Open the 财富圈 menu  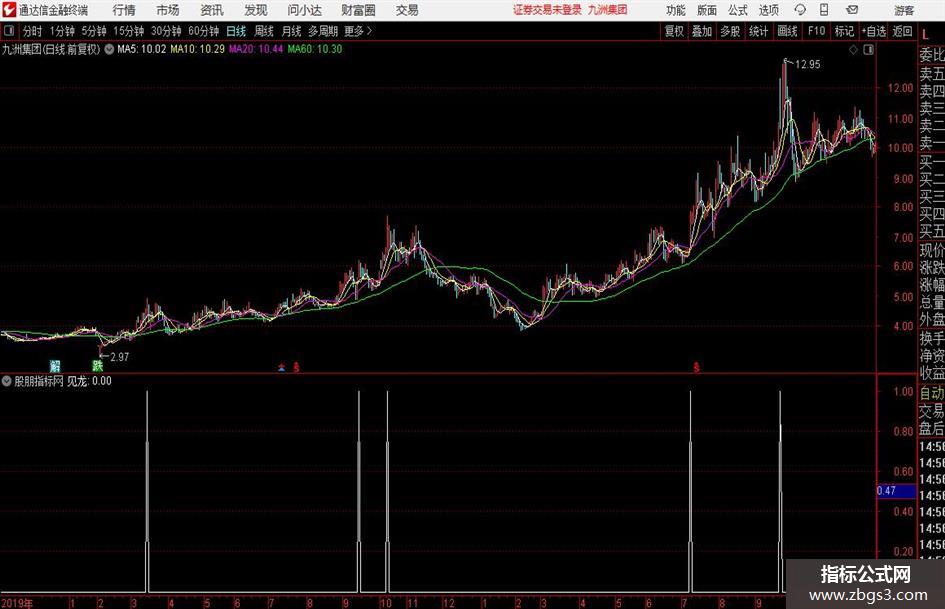[358, 10]
